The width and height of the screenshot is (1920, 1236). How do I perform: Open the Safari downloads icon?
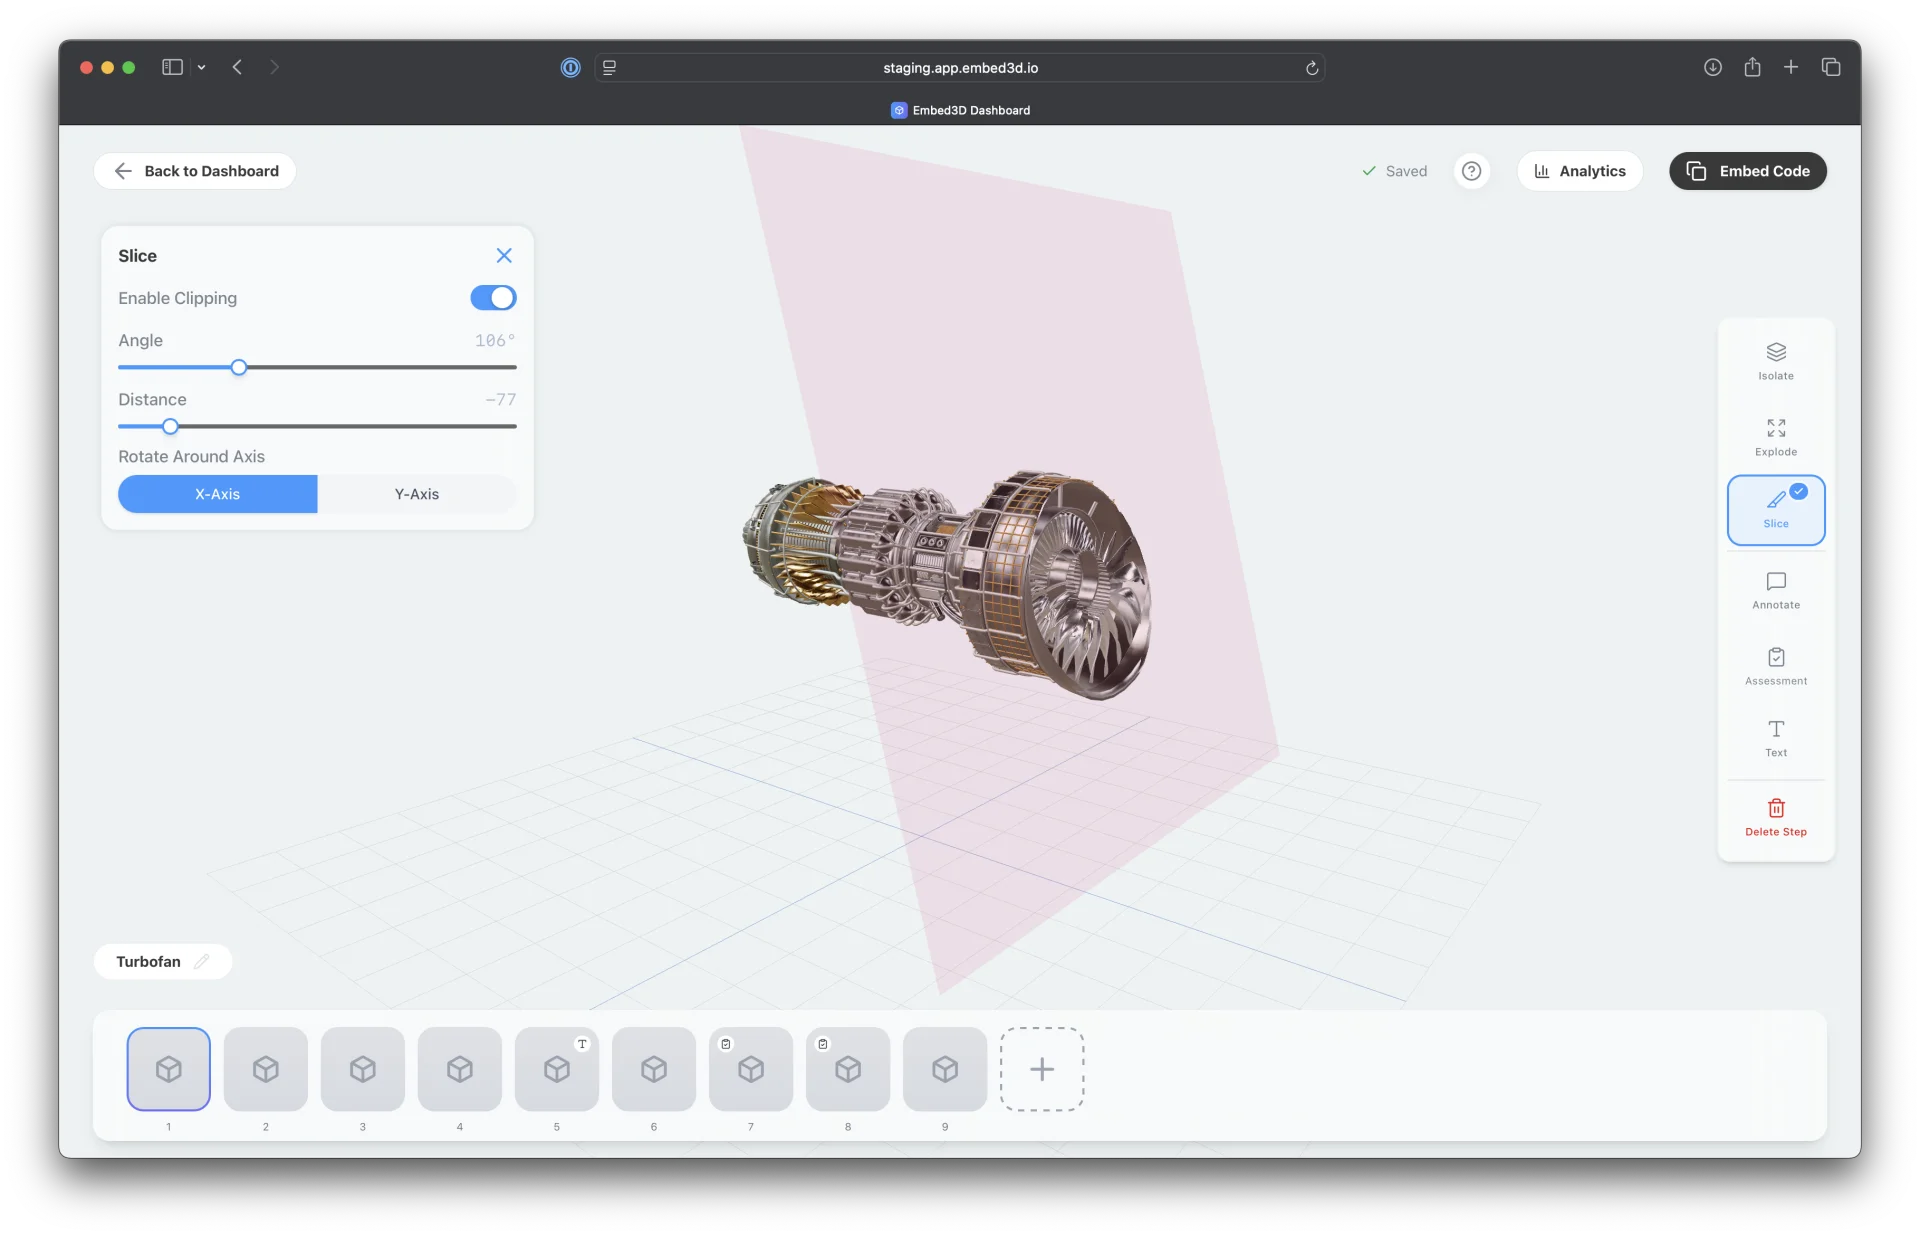pyautogui.click(x=1712, y=67)
